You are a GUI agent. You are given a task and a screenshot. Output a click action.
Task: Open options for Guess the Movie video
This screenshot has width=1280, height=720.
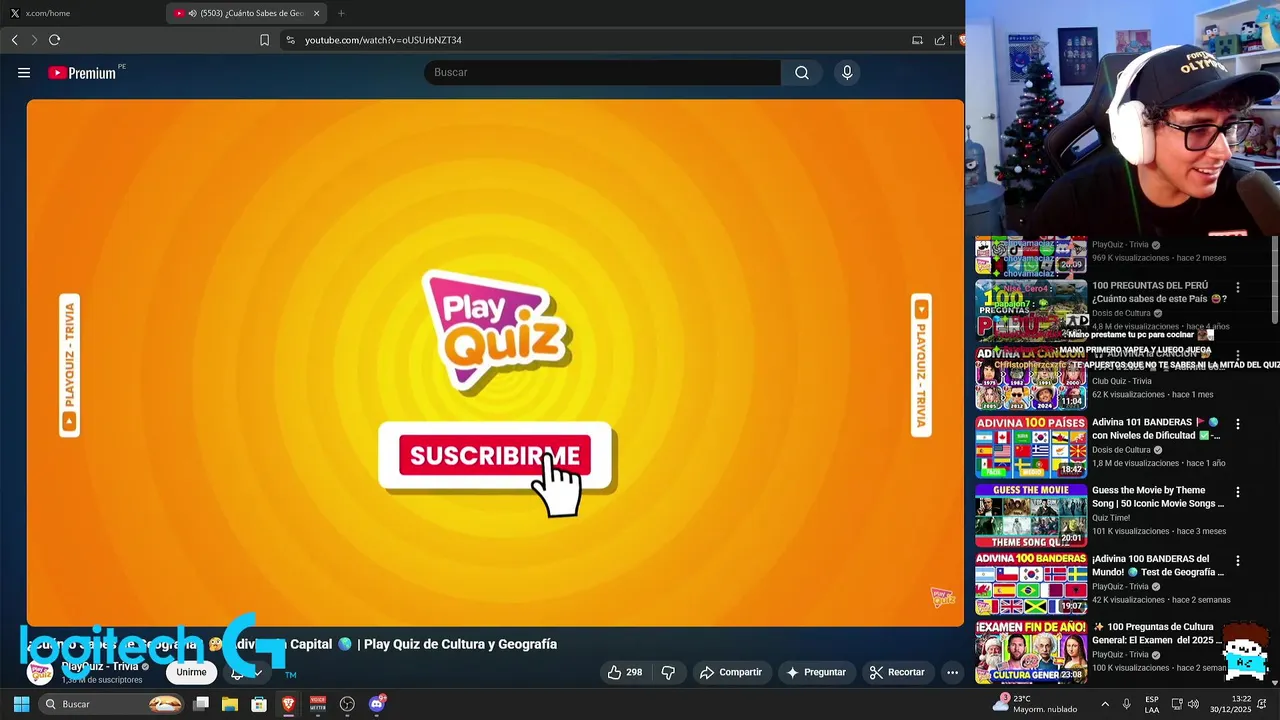(x=1238, y=492)
